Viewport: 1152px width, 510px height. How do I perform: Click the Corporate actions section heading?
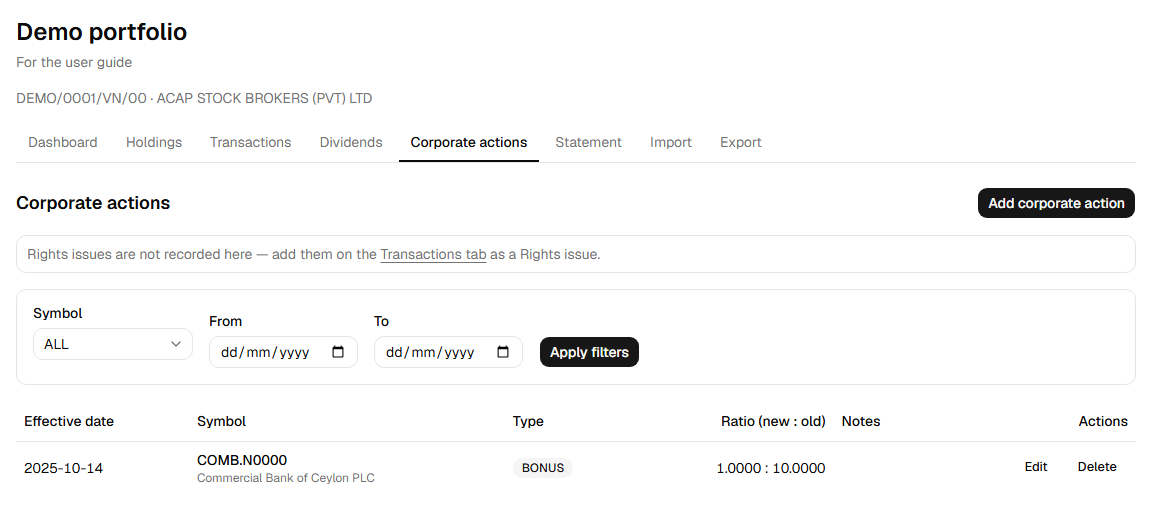[x=93, y=203]
